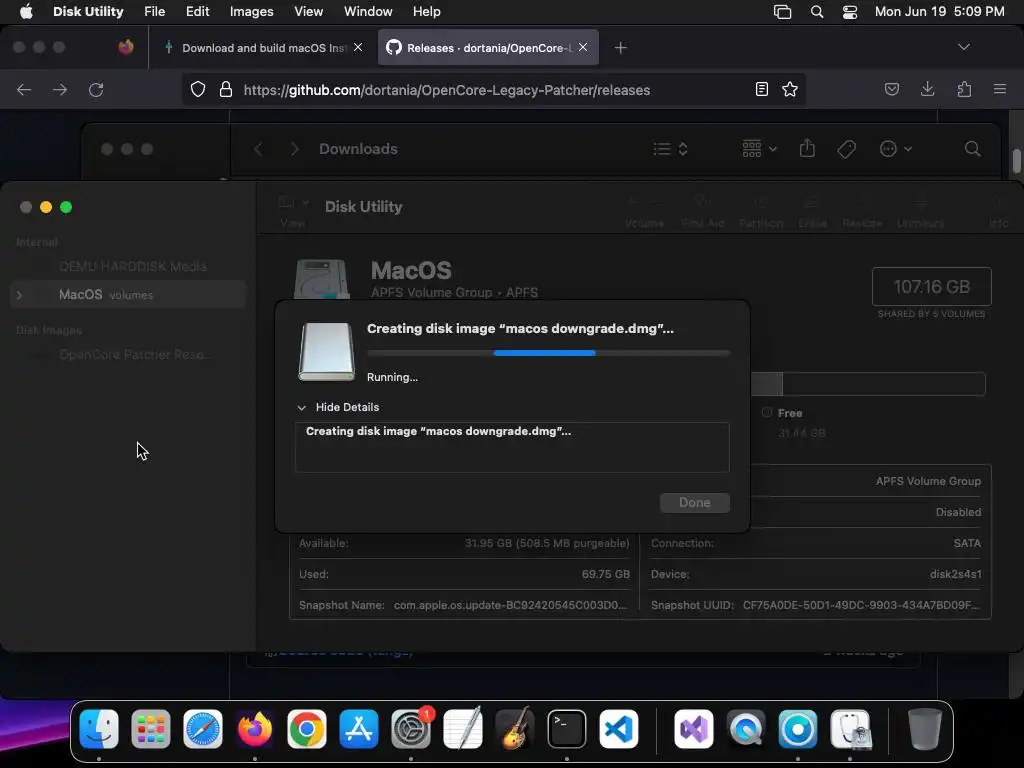
Task: Select OpenCore Patcher Resources disk image
Action: coord(133,355)
